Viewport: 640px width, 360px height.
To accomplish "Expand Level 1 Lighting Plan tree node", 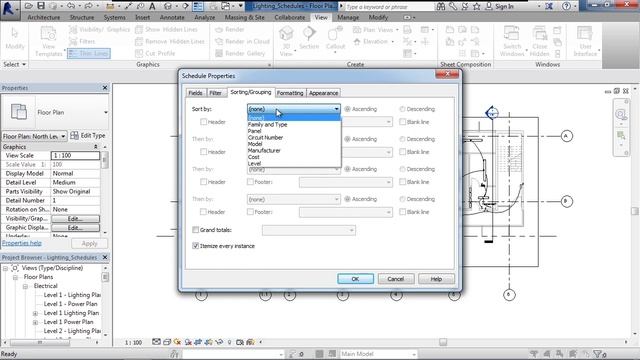I will (35, 313).
